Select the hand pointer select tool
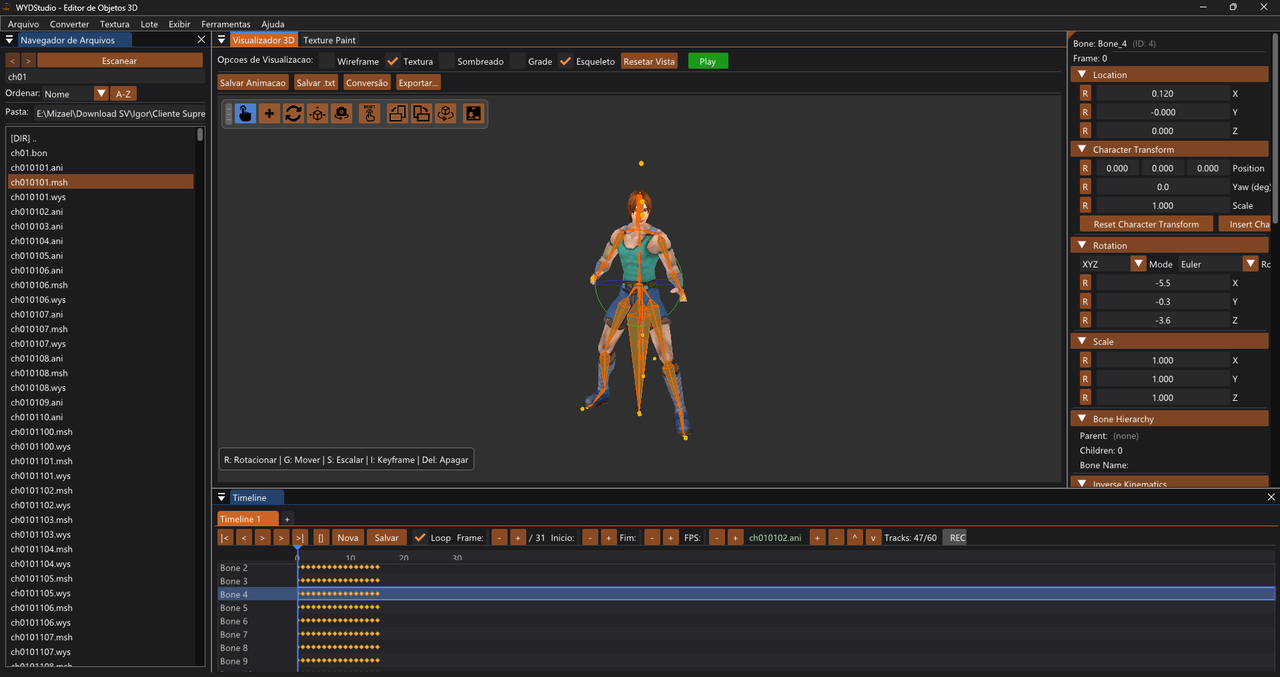The width and height of the screenshot is (1280, 677). click(x=245, y=114)
